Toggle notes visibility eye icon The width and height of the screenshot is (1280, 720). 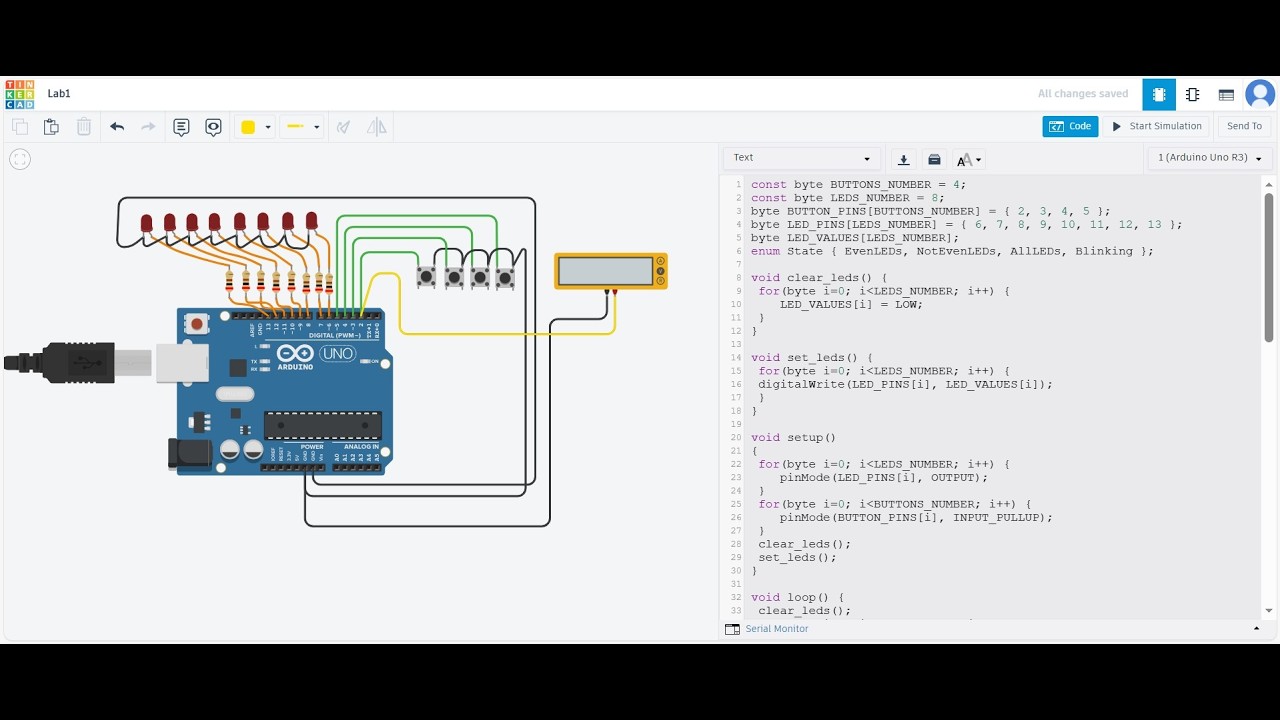pos(213,127)
